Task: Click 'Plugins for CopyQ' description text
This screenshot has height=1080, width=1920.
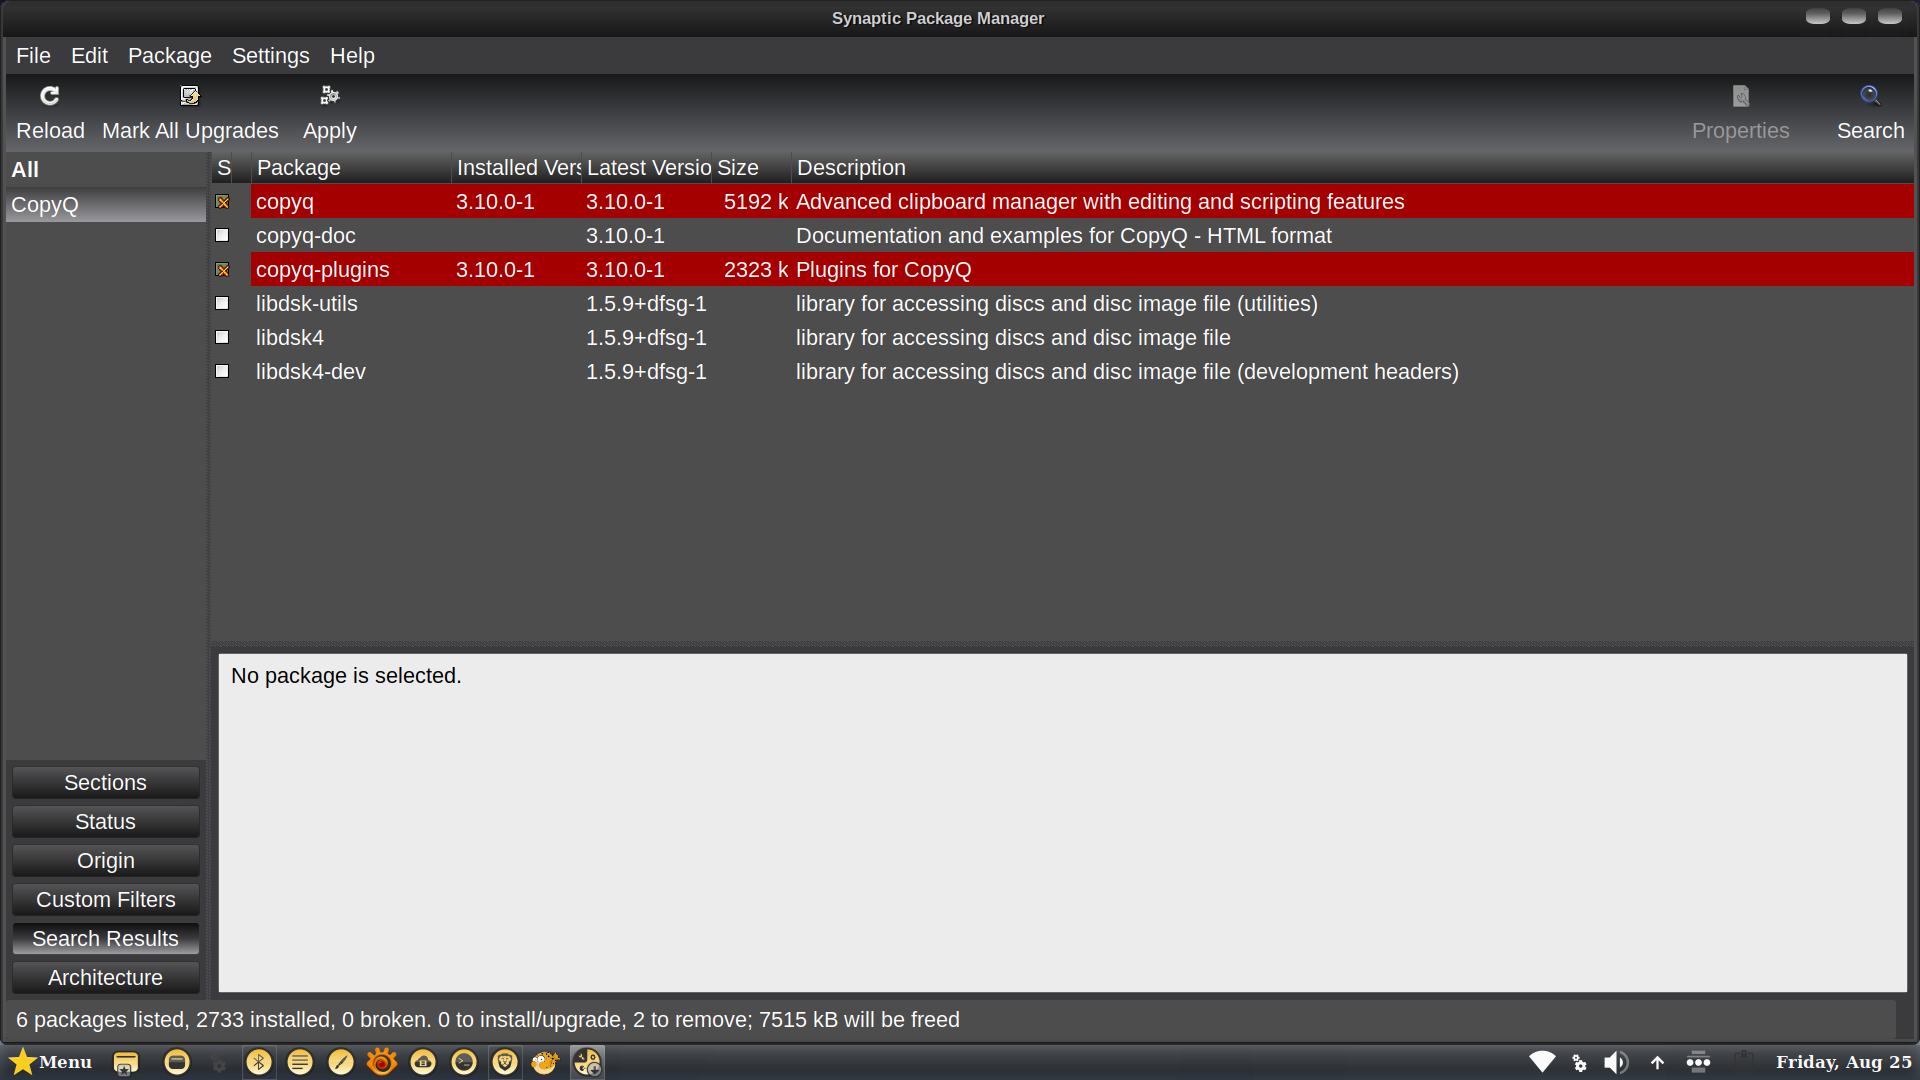Action: (x=884, y=270)
